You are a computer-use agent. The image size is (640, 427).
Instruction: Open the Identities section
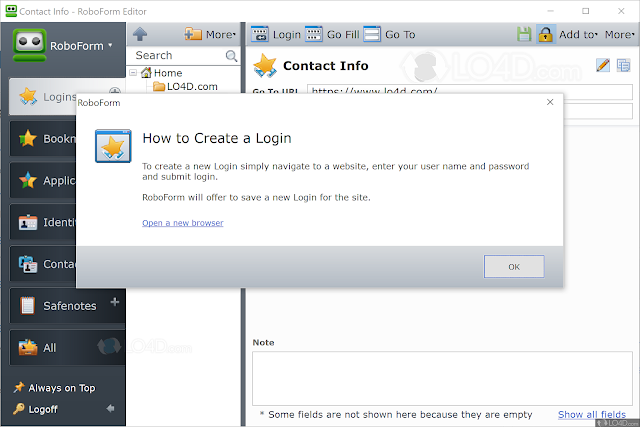point(43,222)
